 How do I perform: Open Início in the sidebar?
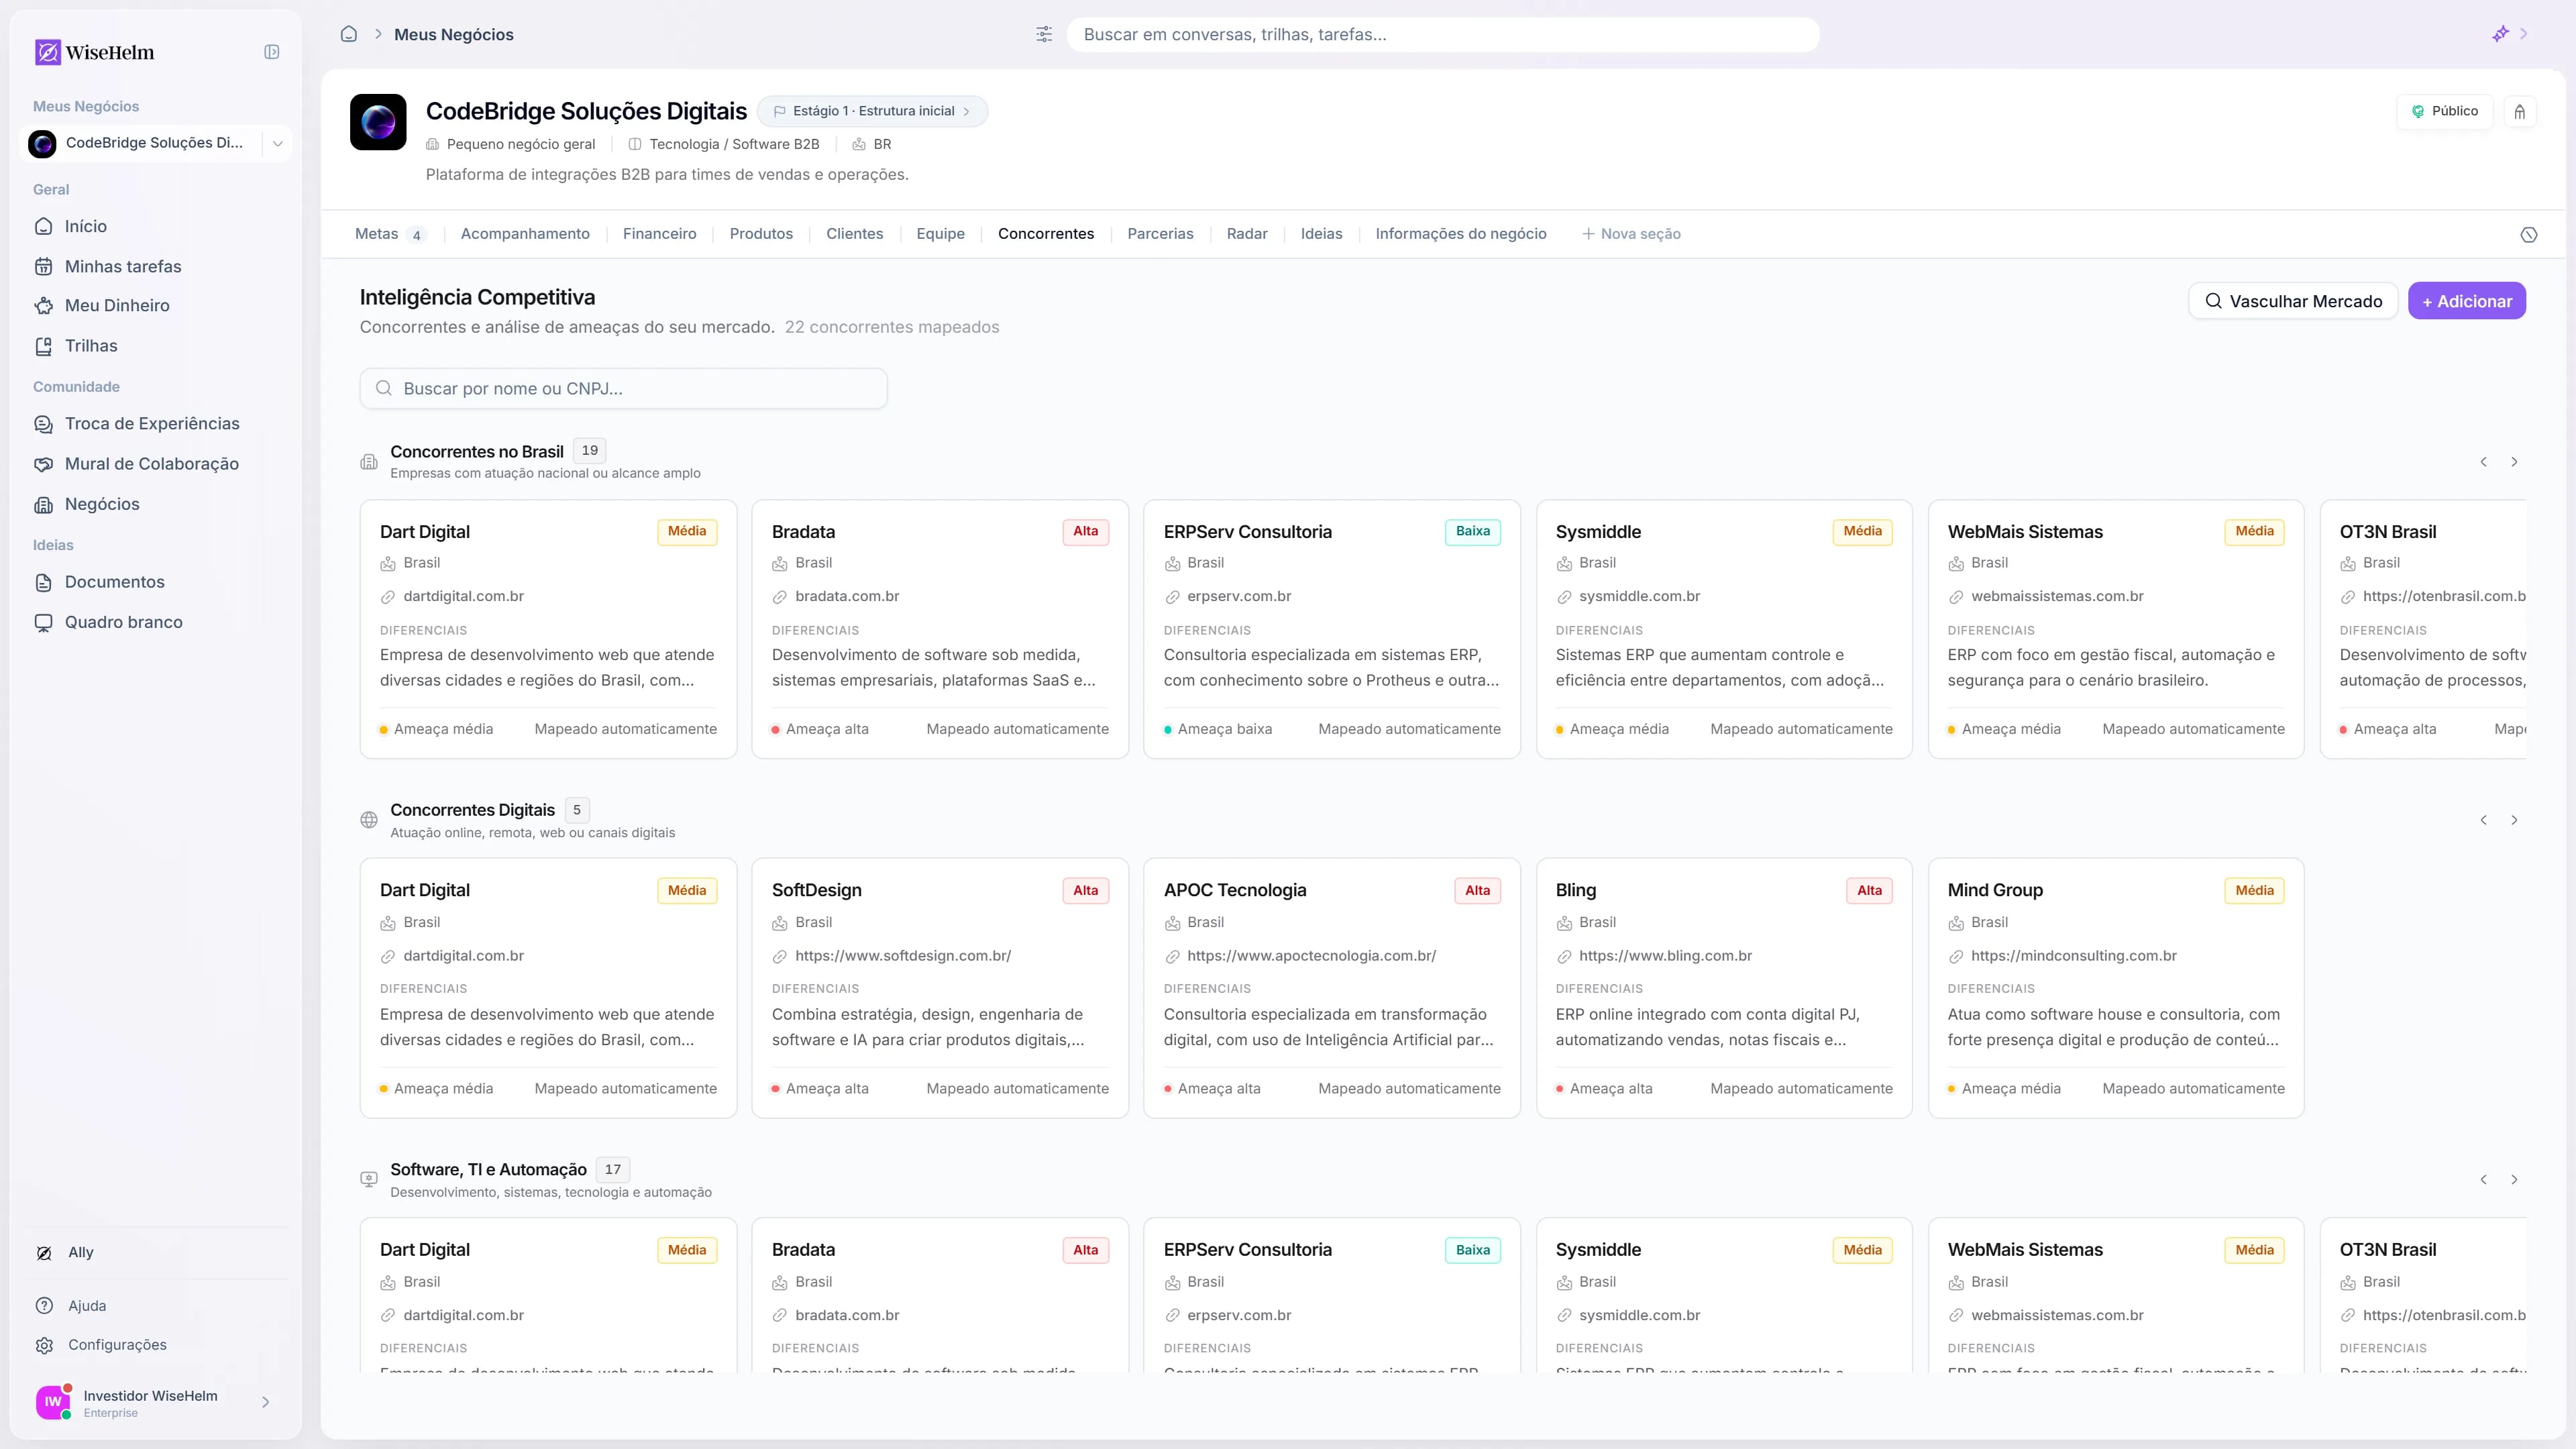tap(86, 226)
